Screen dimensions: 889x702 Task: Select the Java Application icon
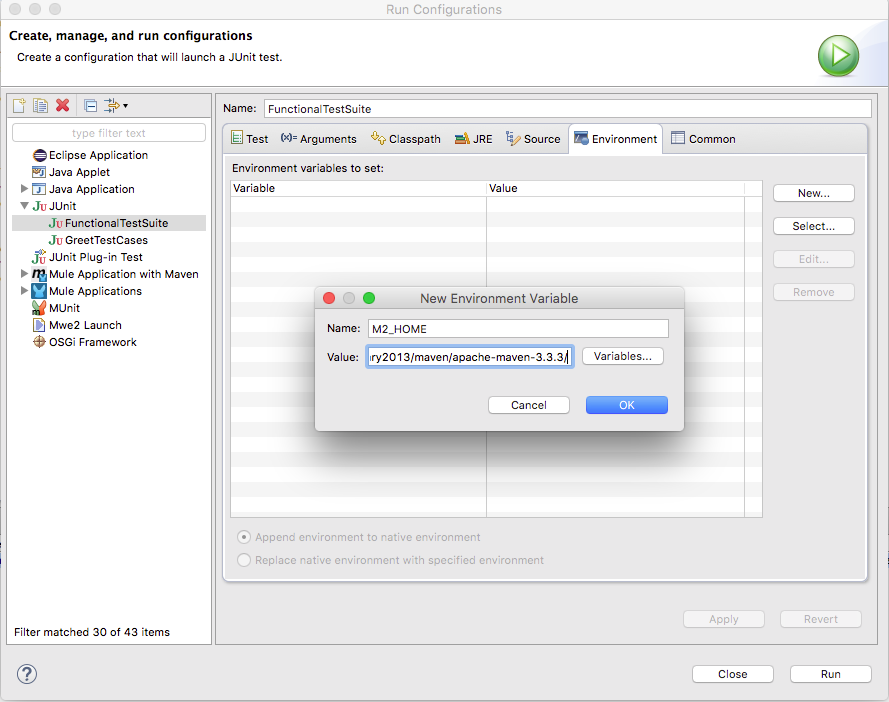click(x=39, y=189)
